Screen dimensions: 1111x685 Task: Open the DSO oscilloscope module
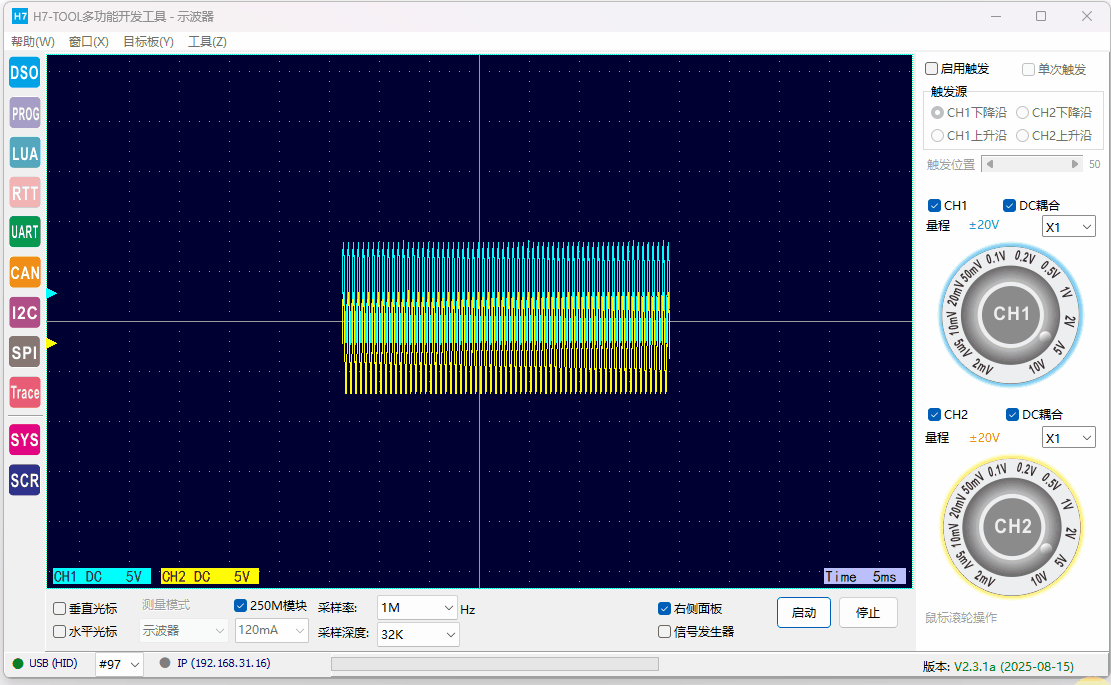(x=25, y=73)
